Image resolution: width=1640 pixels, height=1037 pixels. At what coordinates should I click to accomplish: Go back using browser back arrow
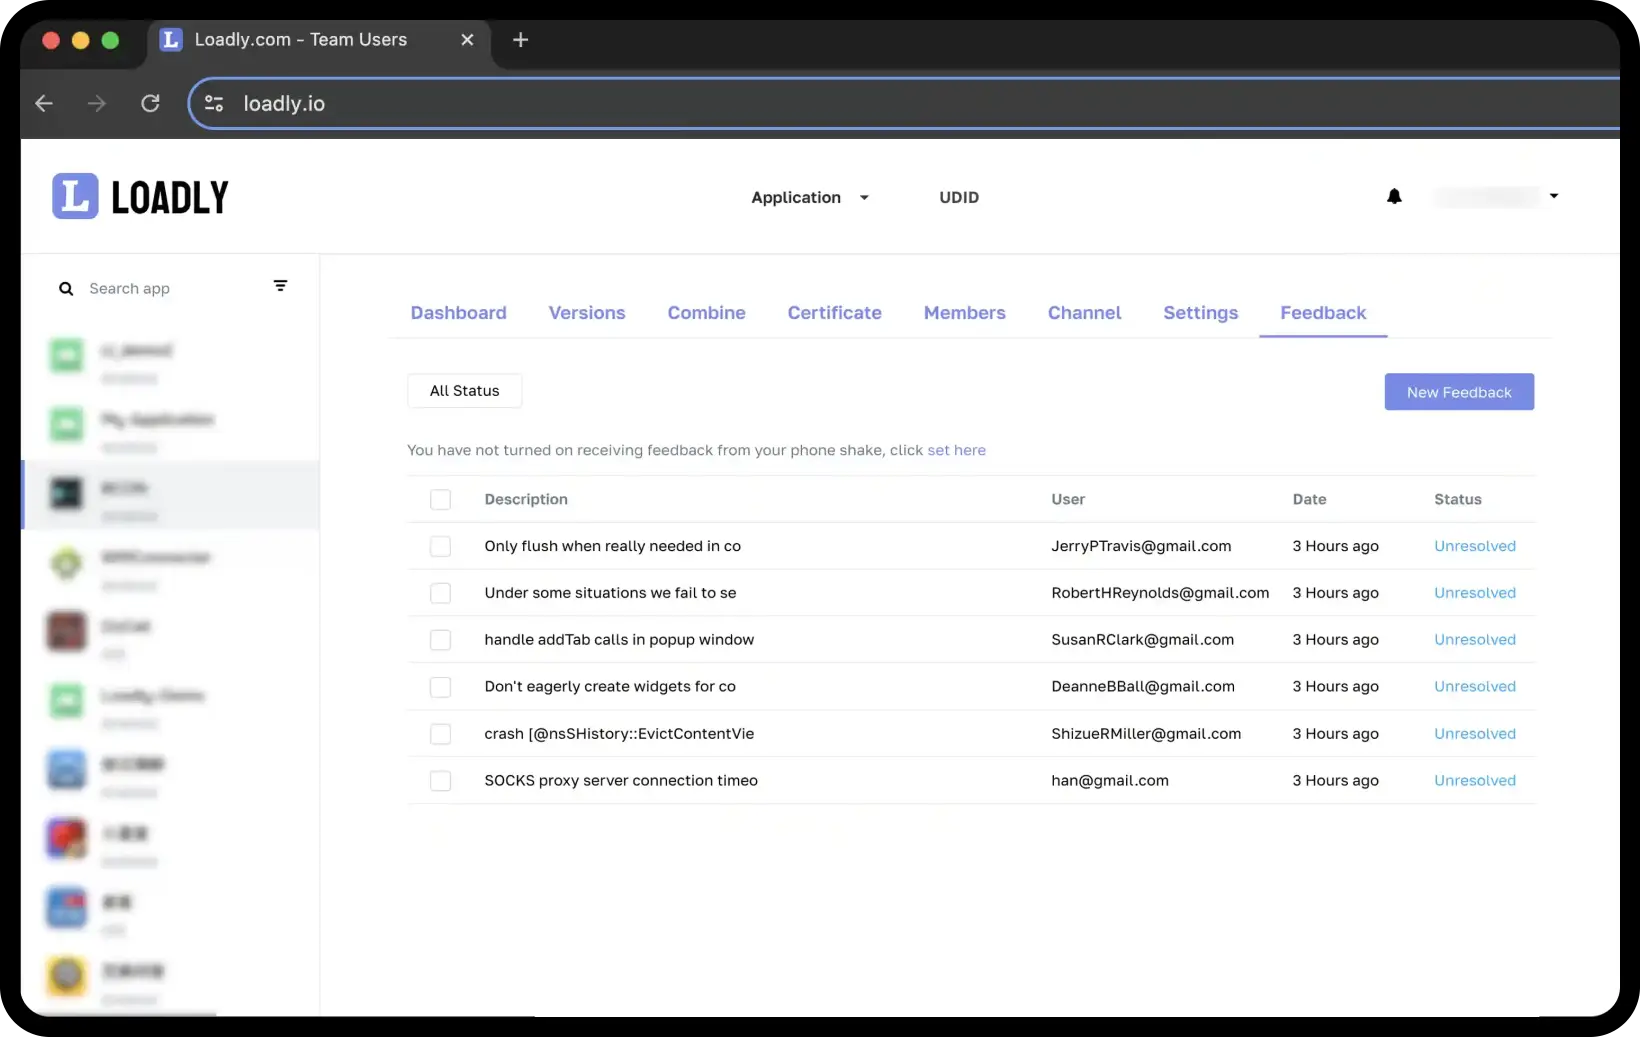tap(44, 103)
